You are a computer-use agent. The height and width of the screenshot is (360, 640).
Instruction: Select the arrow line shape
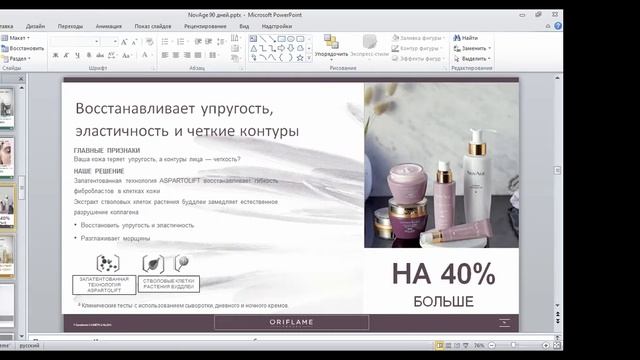[272, 39]
